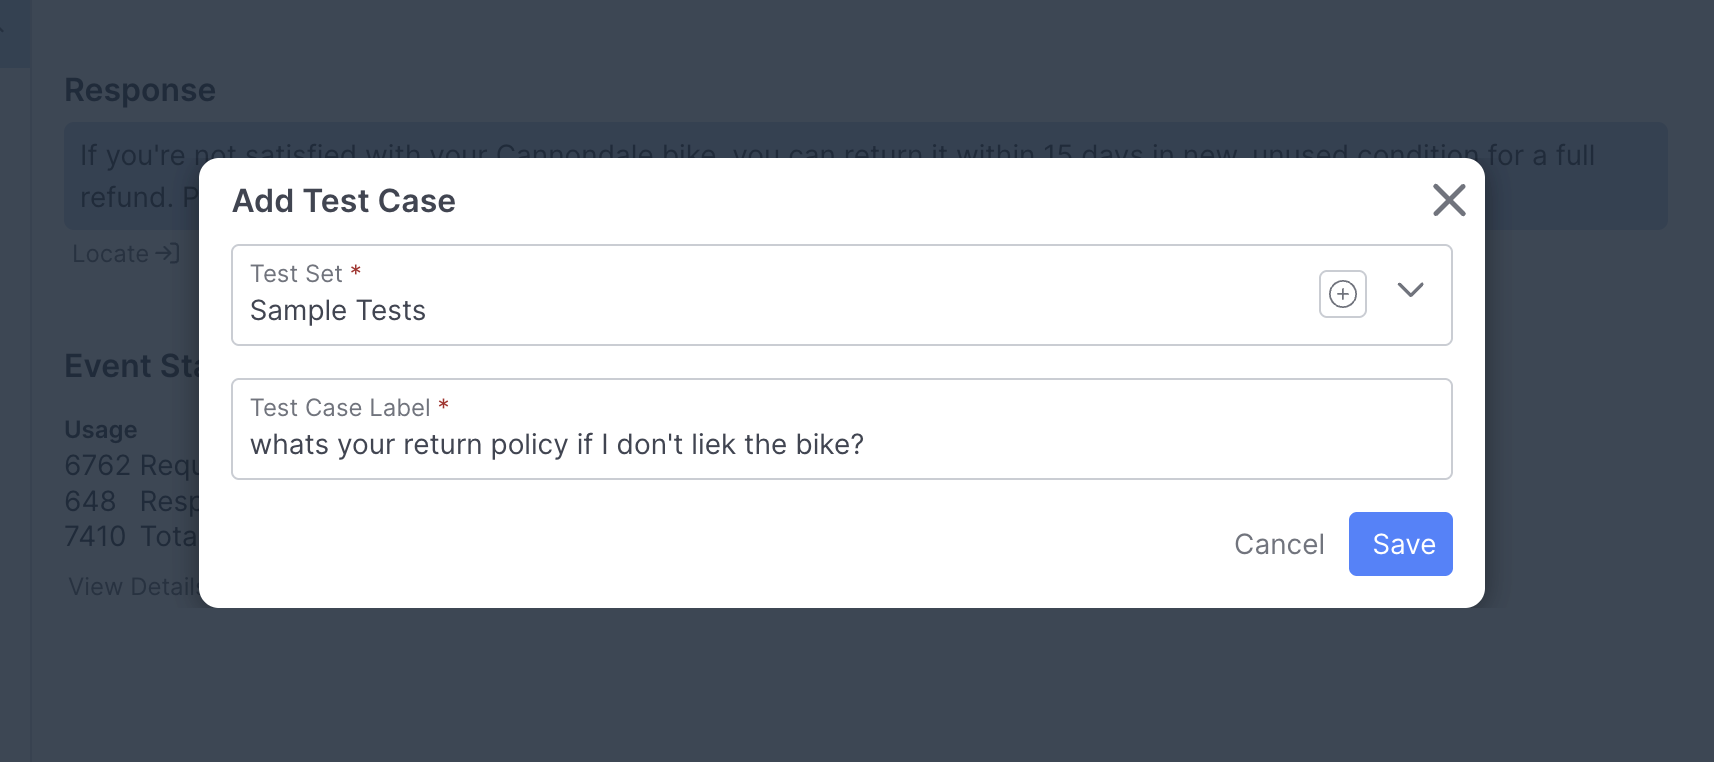Screen dimensions: 1714x762
Task: Close the Add Test Case dialog
Action: 1448,200
